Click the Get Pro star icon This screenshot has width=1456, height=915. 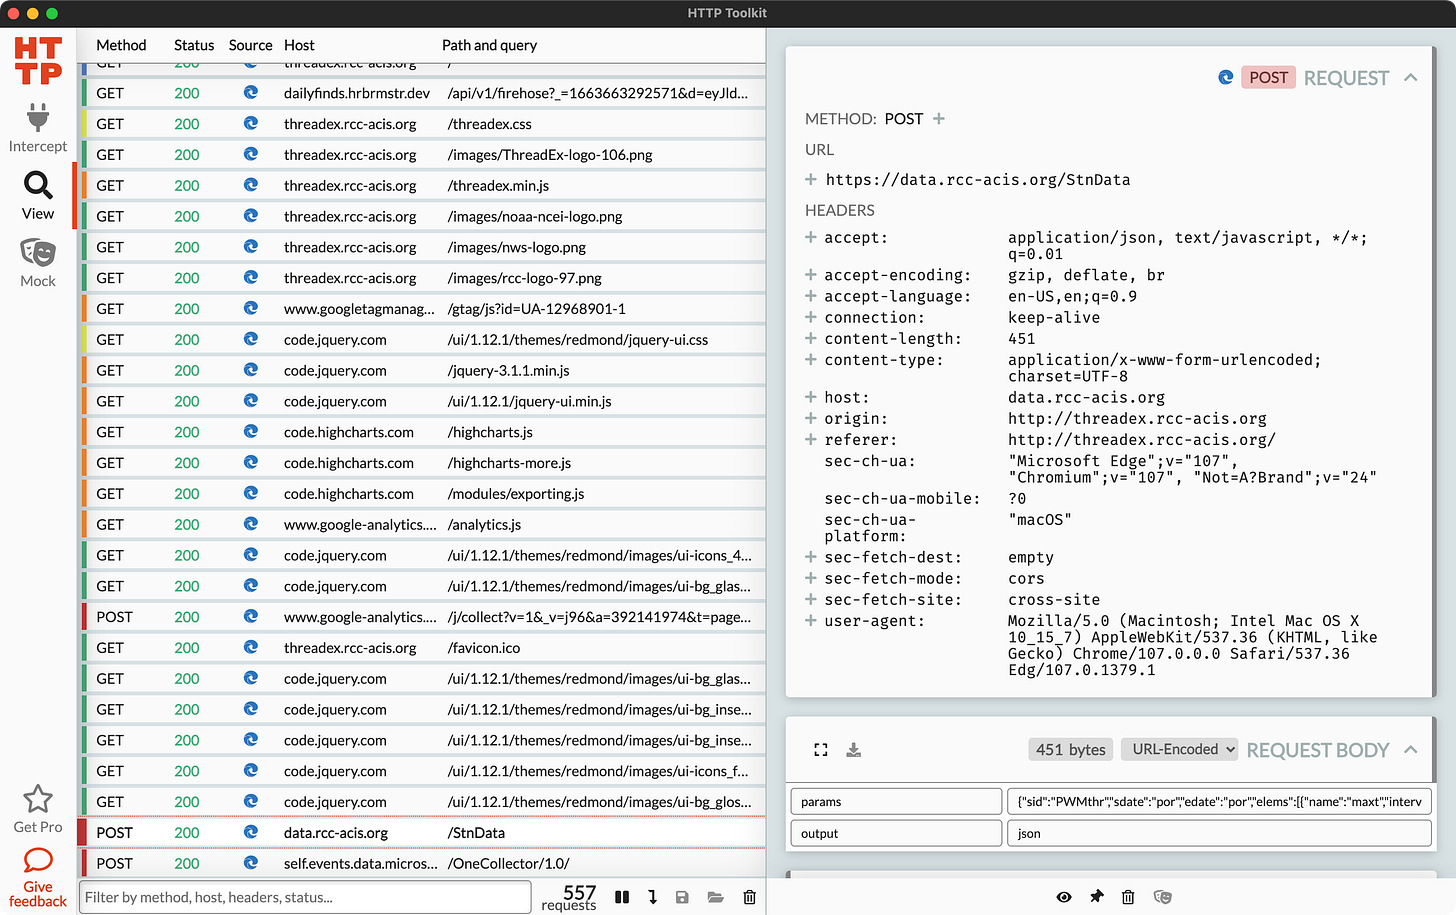click(38, 798)
